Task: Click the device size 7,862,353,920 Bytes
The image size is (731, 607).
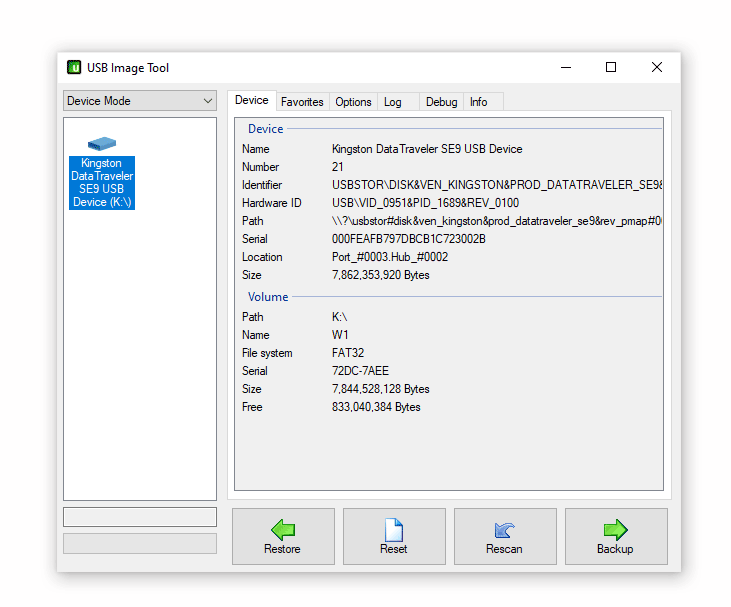Action: pyautogui.click(x=380, y=275)
